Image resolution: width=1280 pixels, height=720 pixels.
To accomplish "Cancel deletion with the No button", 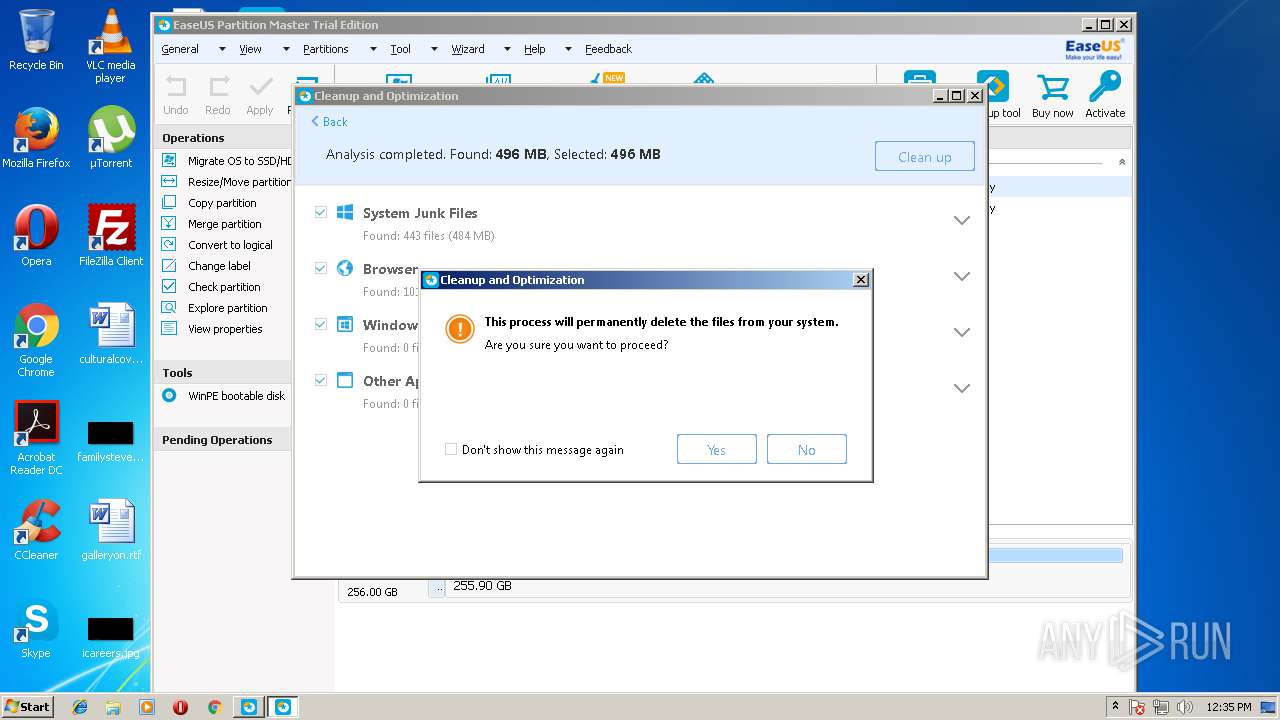I will [x=807, y=450].
